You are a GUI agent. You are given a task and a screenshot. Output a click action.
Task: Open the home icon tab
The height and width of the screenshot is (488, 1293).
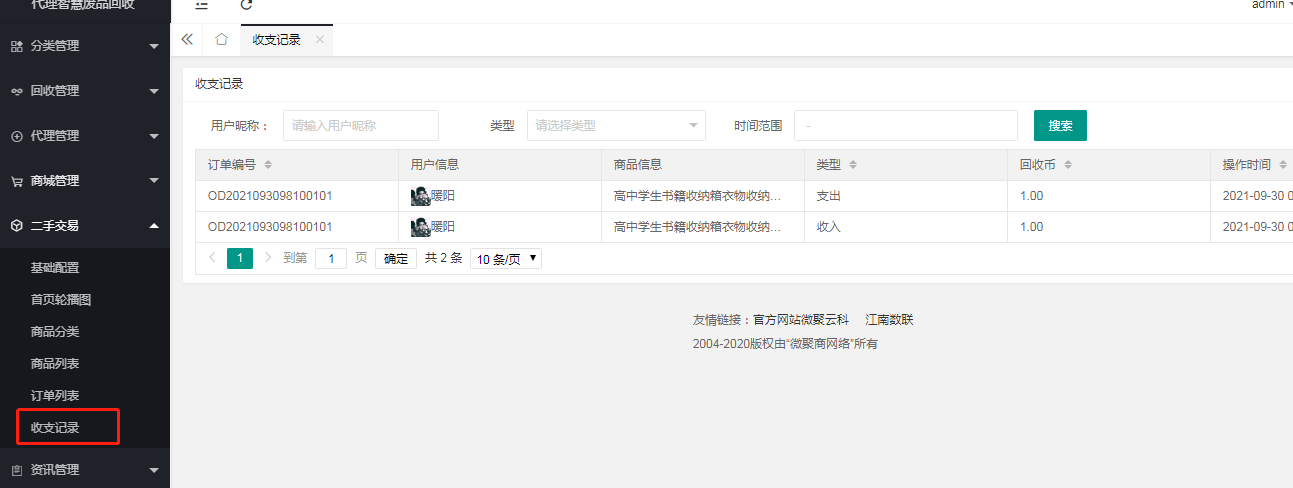tap(221, 39)
